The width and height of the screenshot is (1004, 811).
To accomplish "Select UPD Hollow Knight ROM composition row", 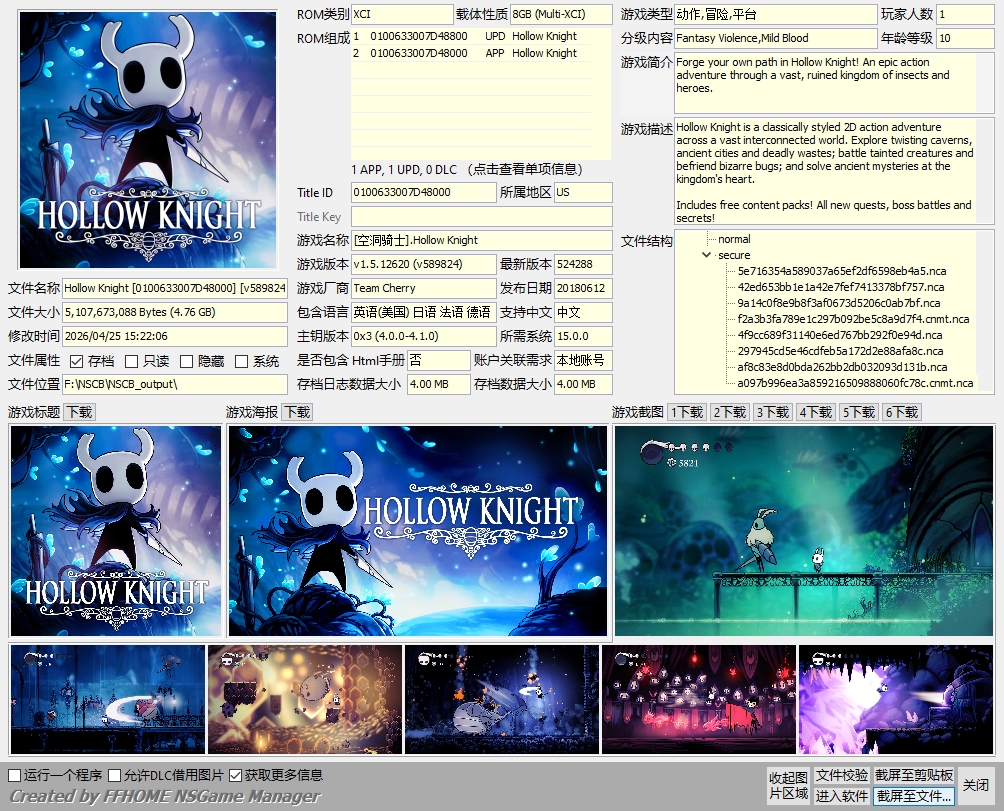I will coord(471,36).
